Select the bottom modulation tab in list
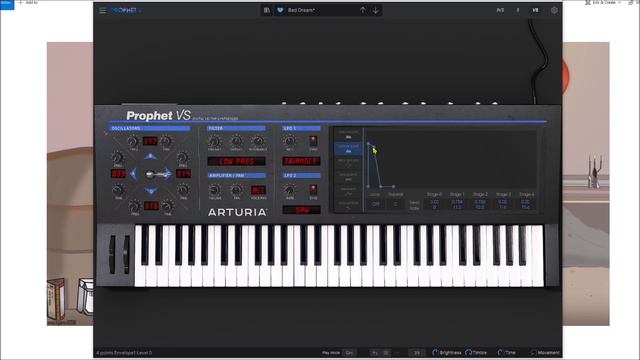This screenshot has width=640, height=360. pyautogui.click(x=348, y=205)
